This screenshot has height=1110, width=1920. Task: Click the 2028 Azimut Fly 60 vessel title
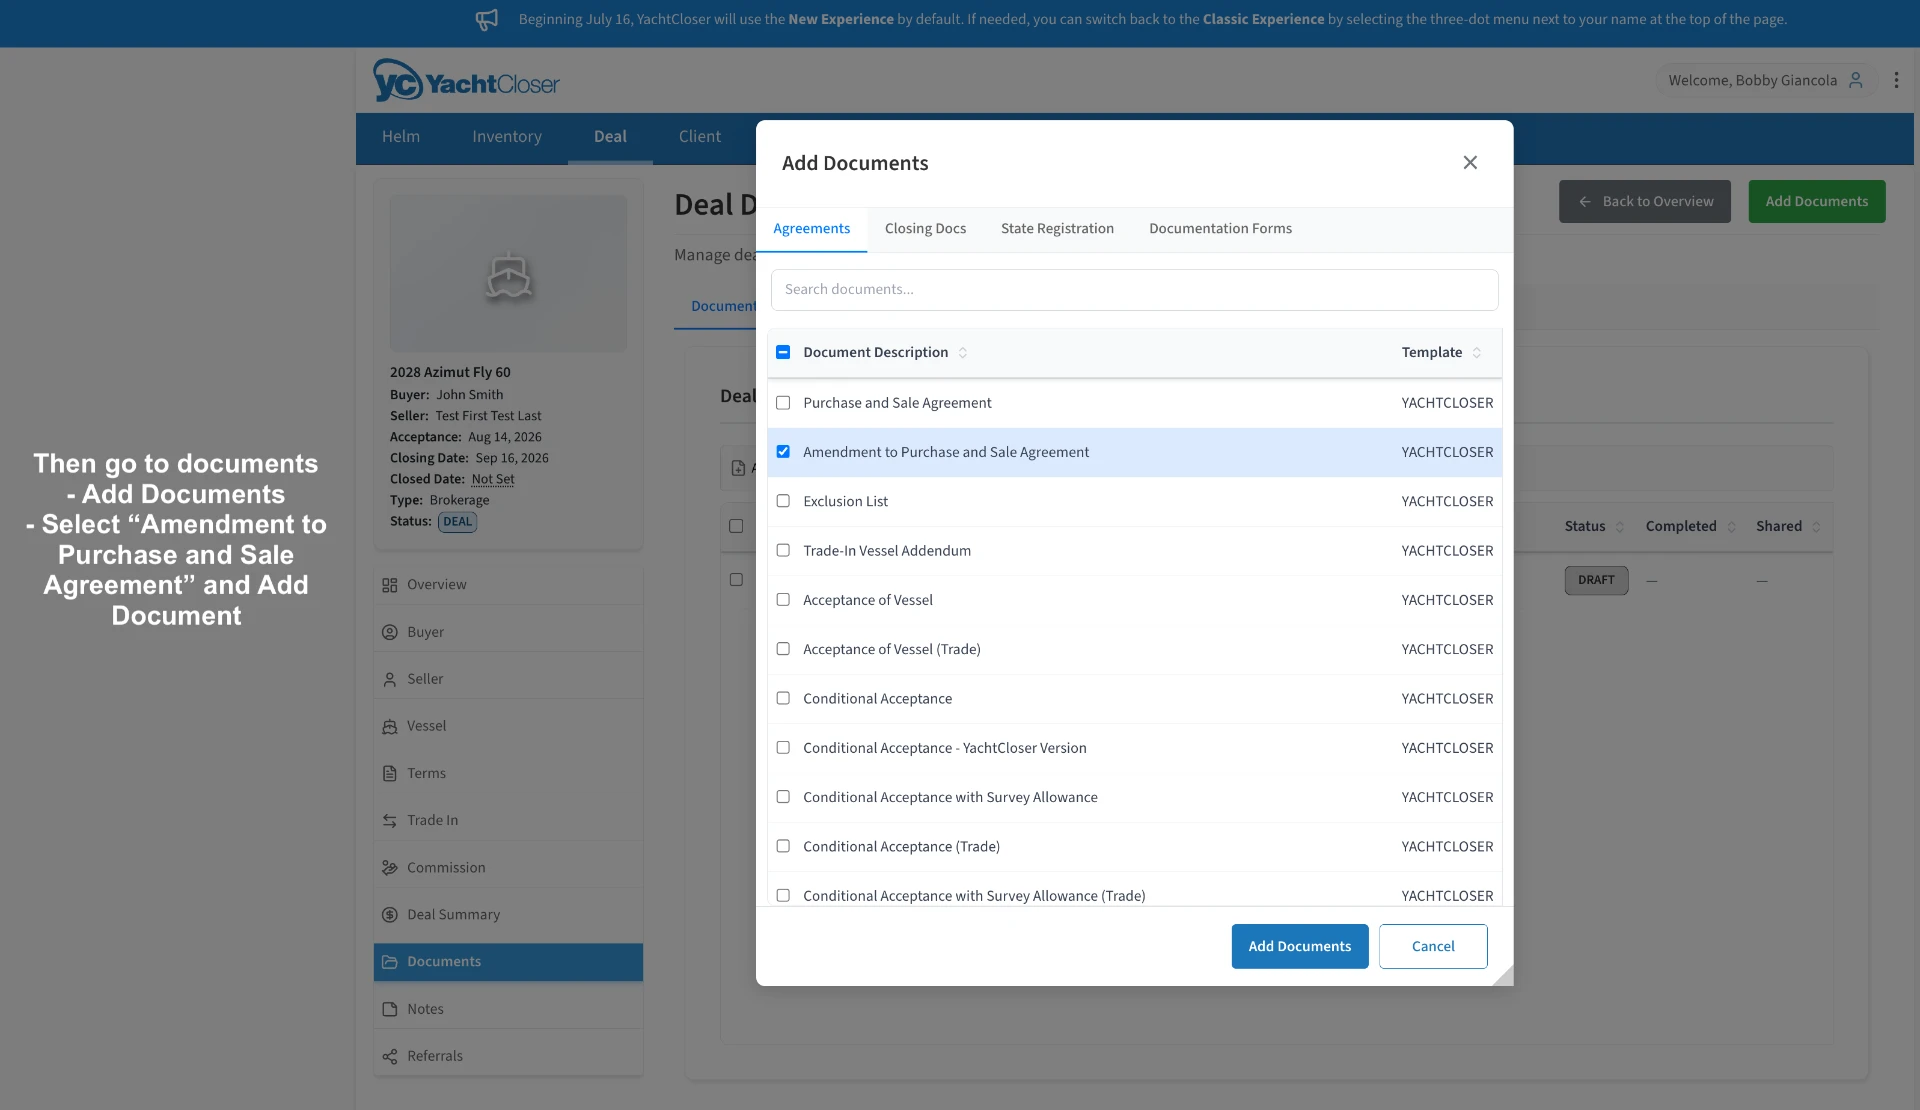click(x=450, y=372)
